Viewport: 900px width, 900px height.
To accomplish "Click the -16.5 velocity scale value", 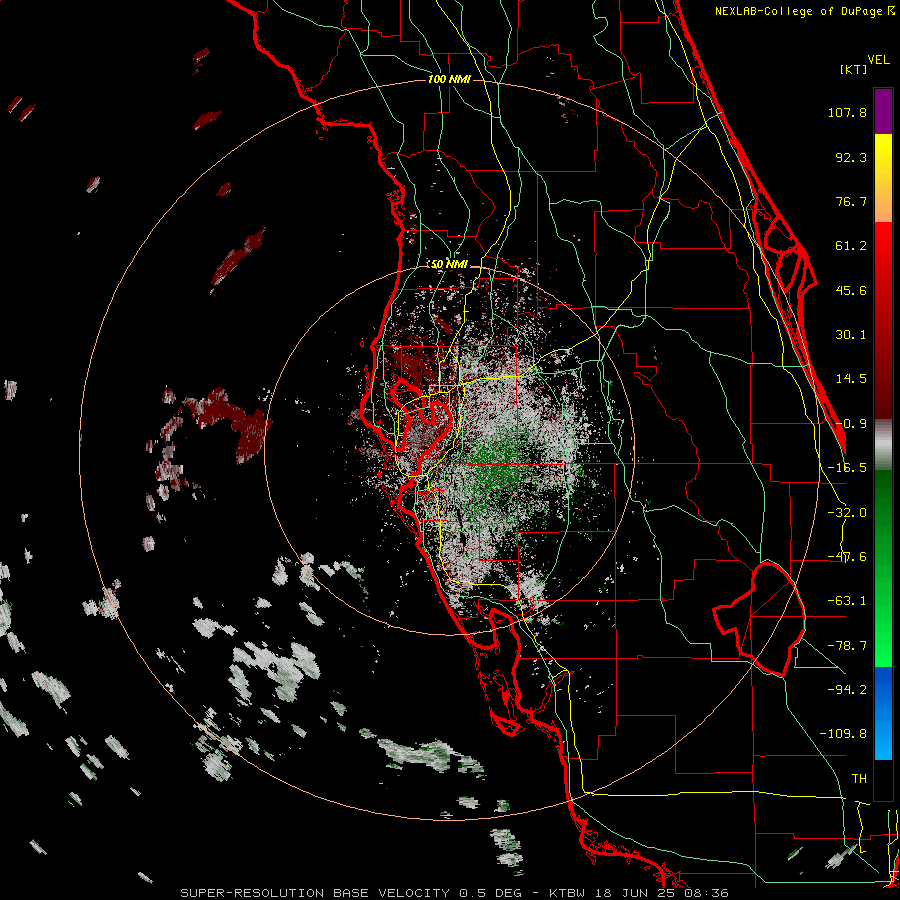I will pyautogui.click(x=847, y=468).
